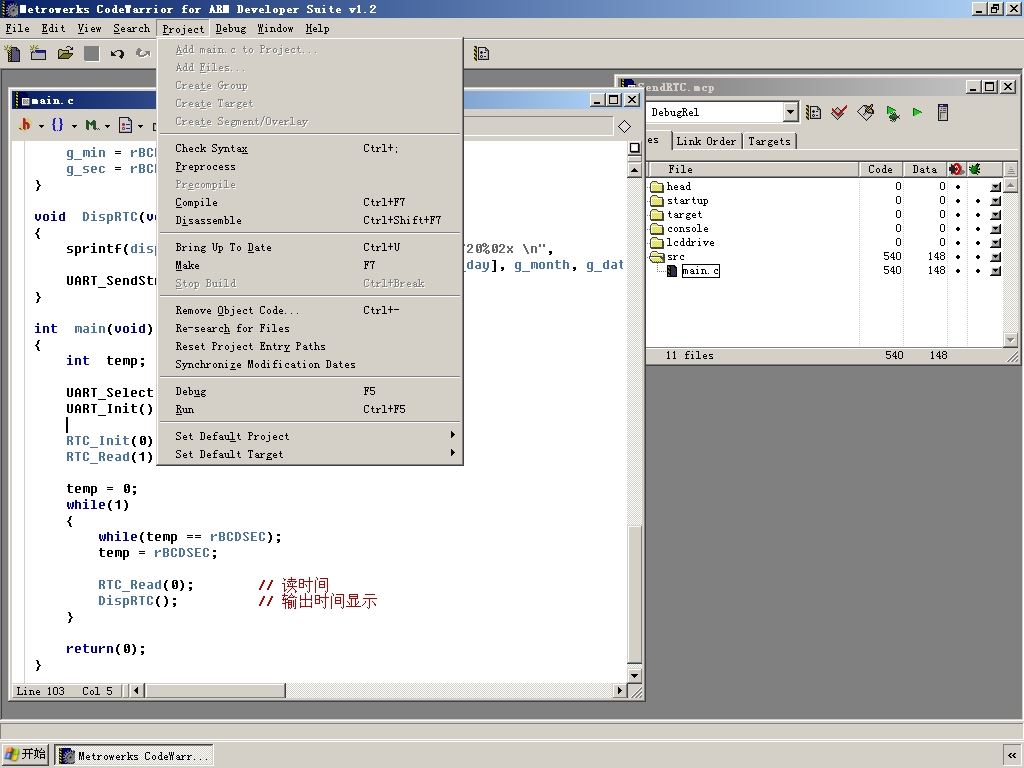
Task: Click the Open File folder icon
Action: (65, 53)
